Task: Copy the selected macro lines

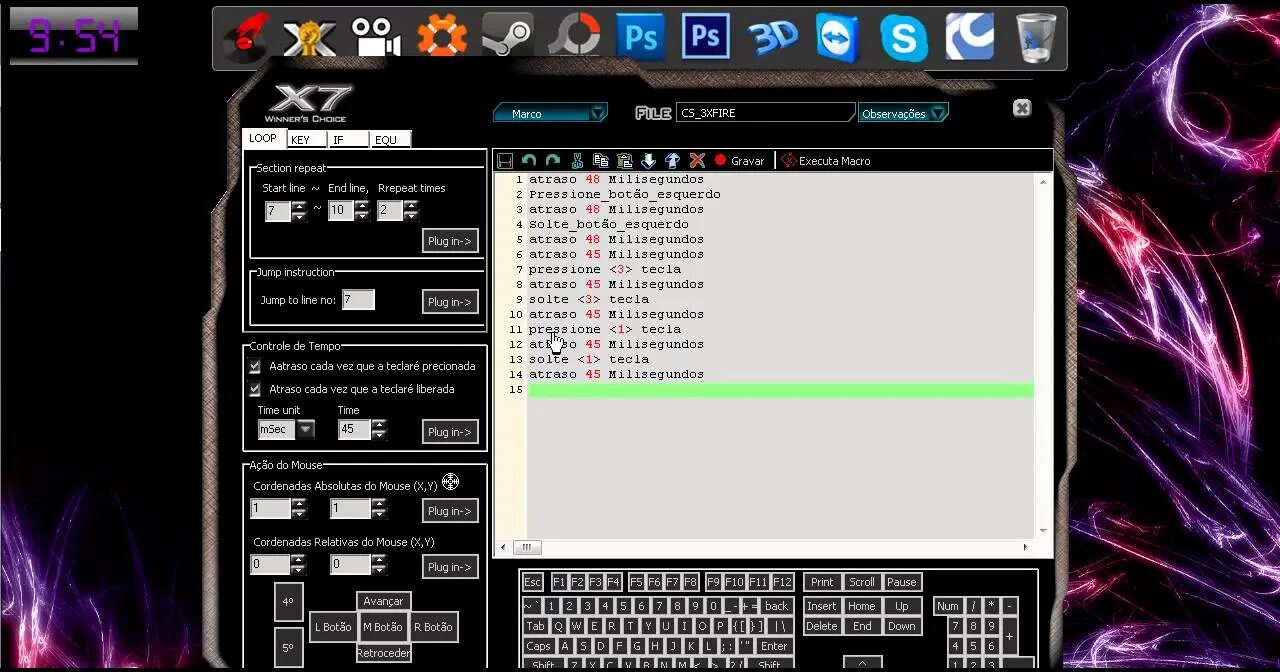Action: coord(601,161)
